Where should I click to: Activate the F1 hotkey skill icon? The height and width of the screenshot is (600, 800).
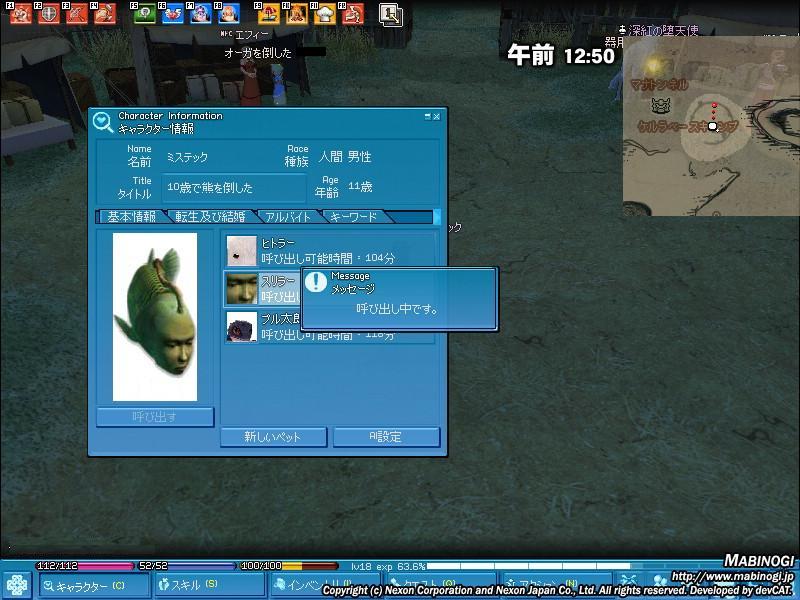(x=20, y=13)
